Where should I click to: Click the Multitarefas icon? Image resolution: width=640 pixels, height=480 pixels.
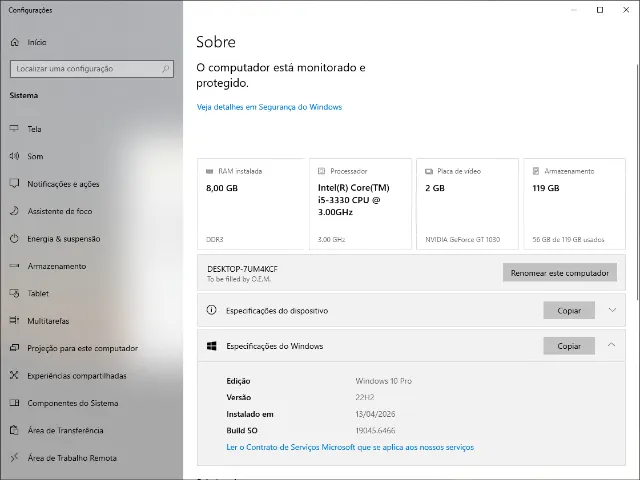point(14,320)
